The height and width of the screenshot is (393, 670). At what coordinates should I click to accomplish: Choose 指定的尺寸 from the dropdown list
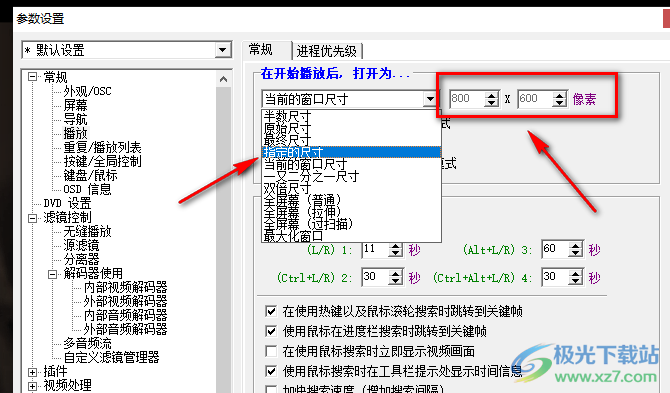(351, 152)
